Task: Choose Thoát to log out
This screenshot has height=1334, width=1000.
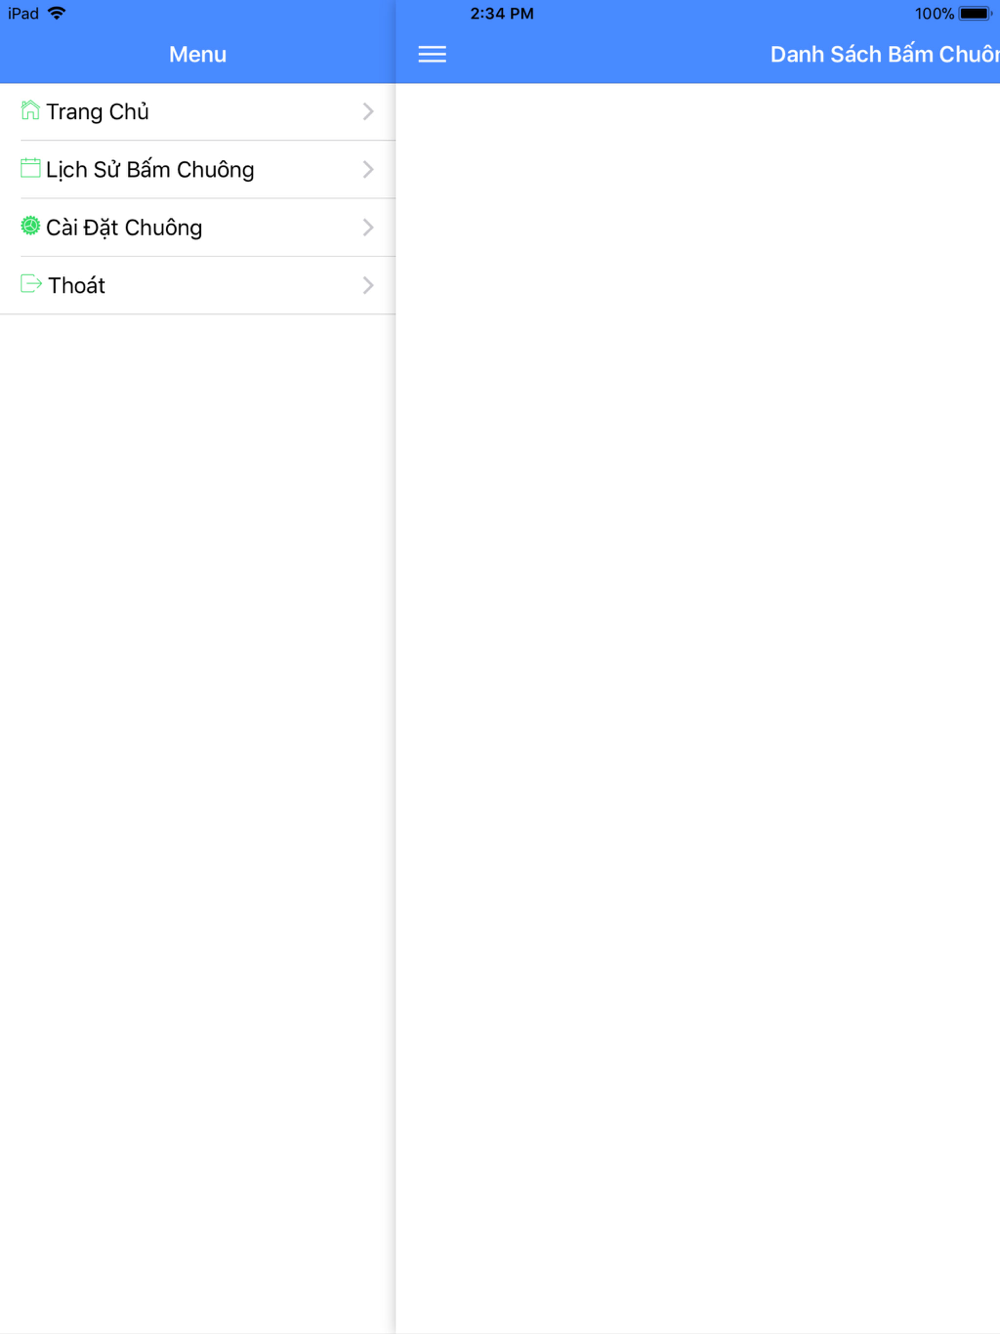Action: [x=198, y=285]
